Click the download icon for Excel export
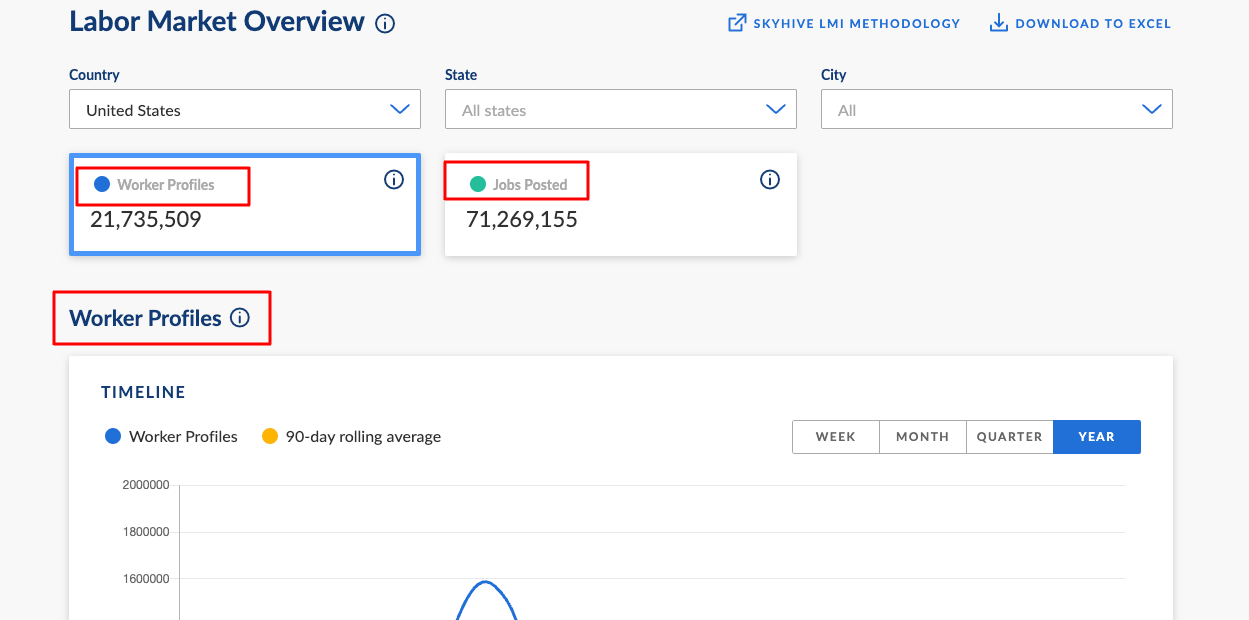 998,23
